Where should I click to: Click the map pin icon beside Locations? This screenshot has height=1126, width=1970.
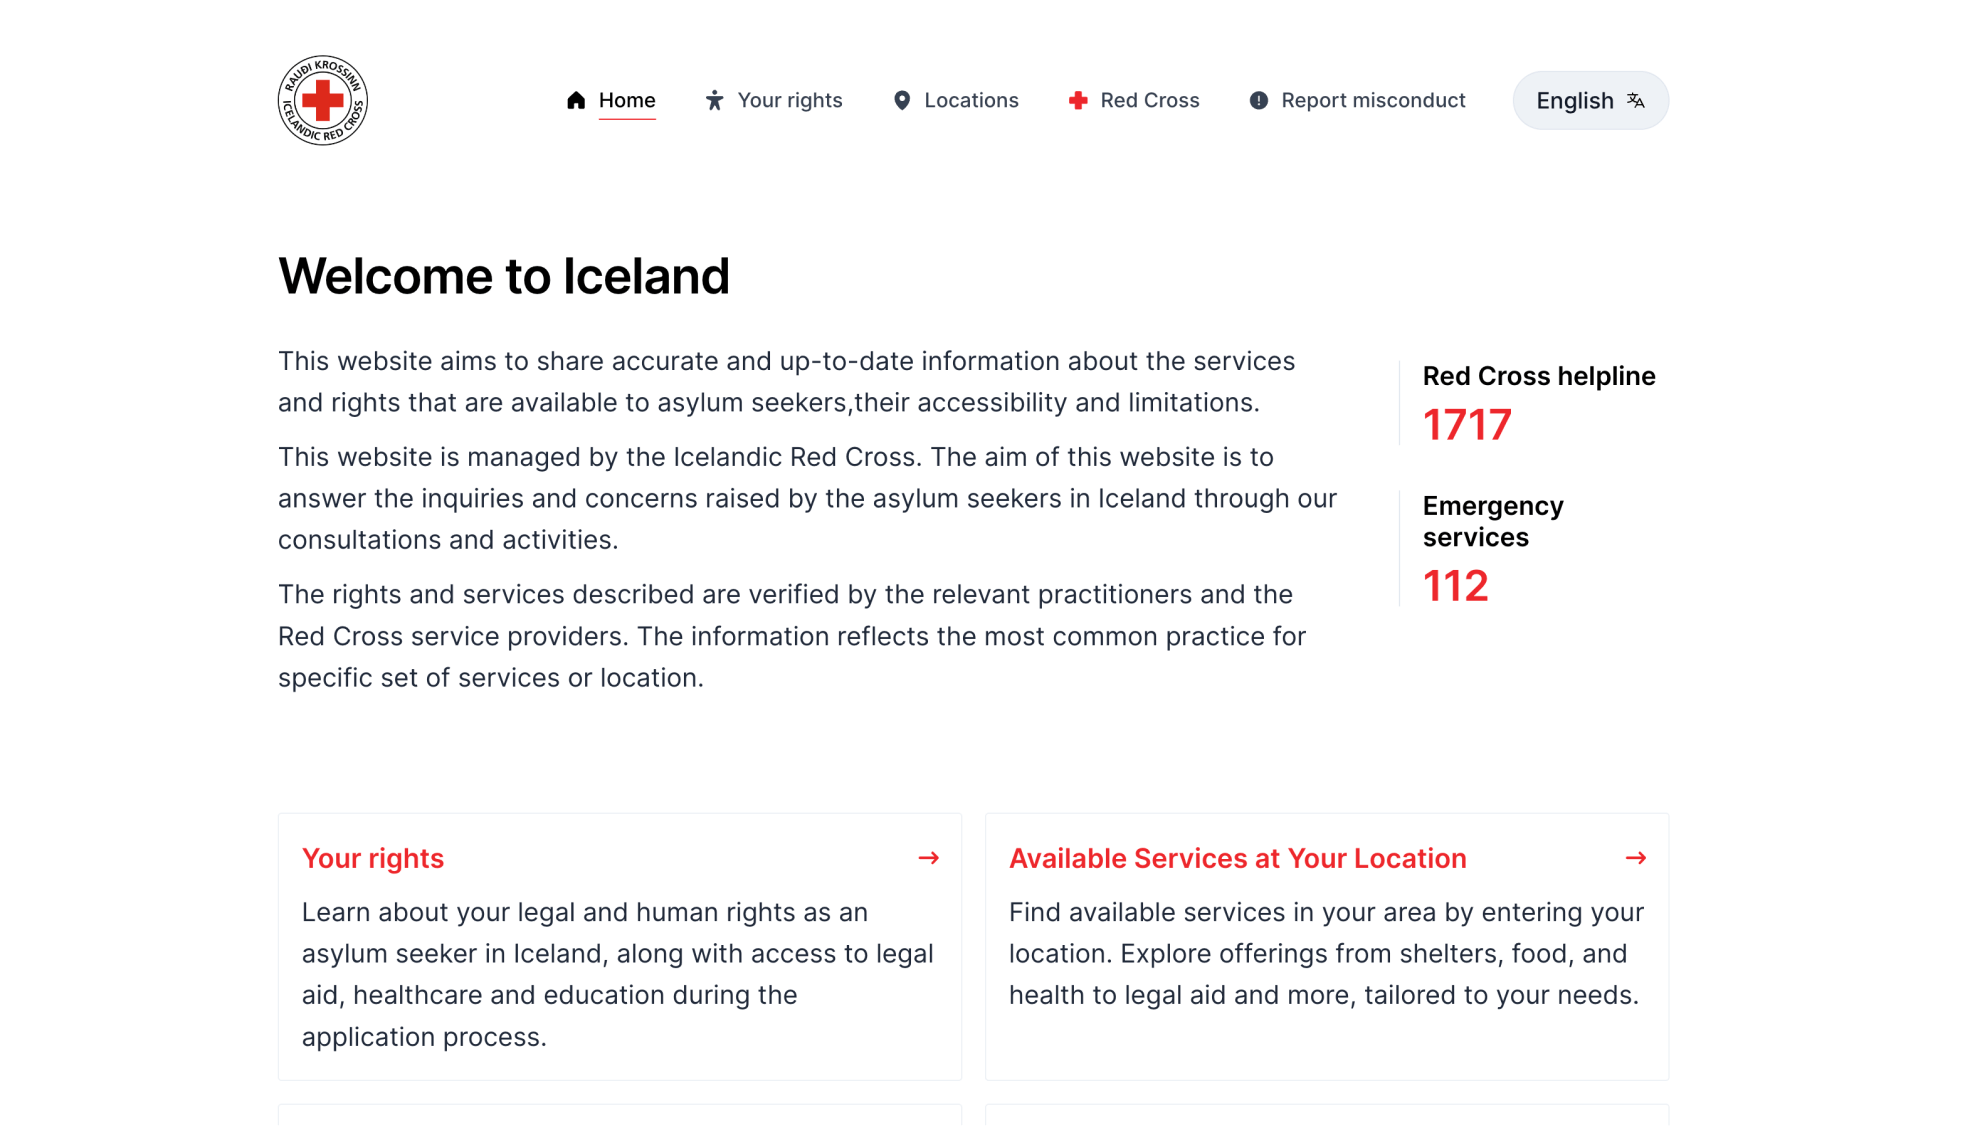(902, 100)
